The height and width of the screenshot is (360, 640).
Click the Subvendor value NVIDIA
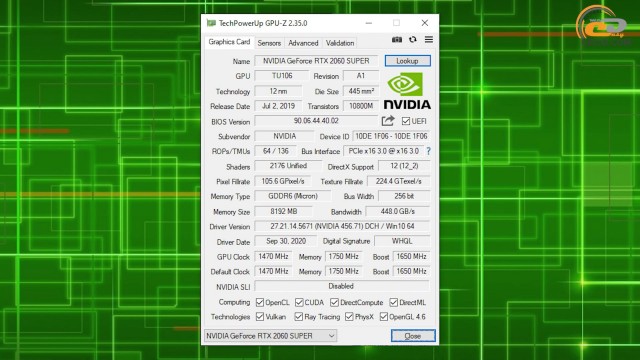[x=284, y=136]
